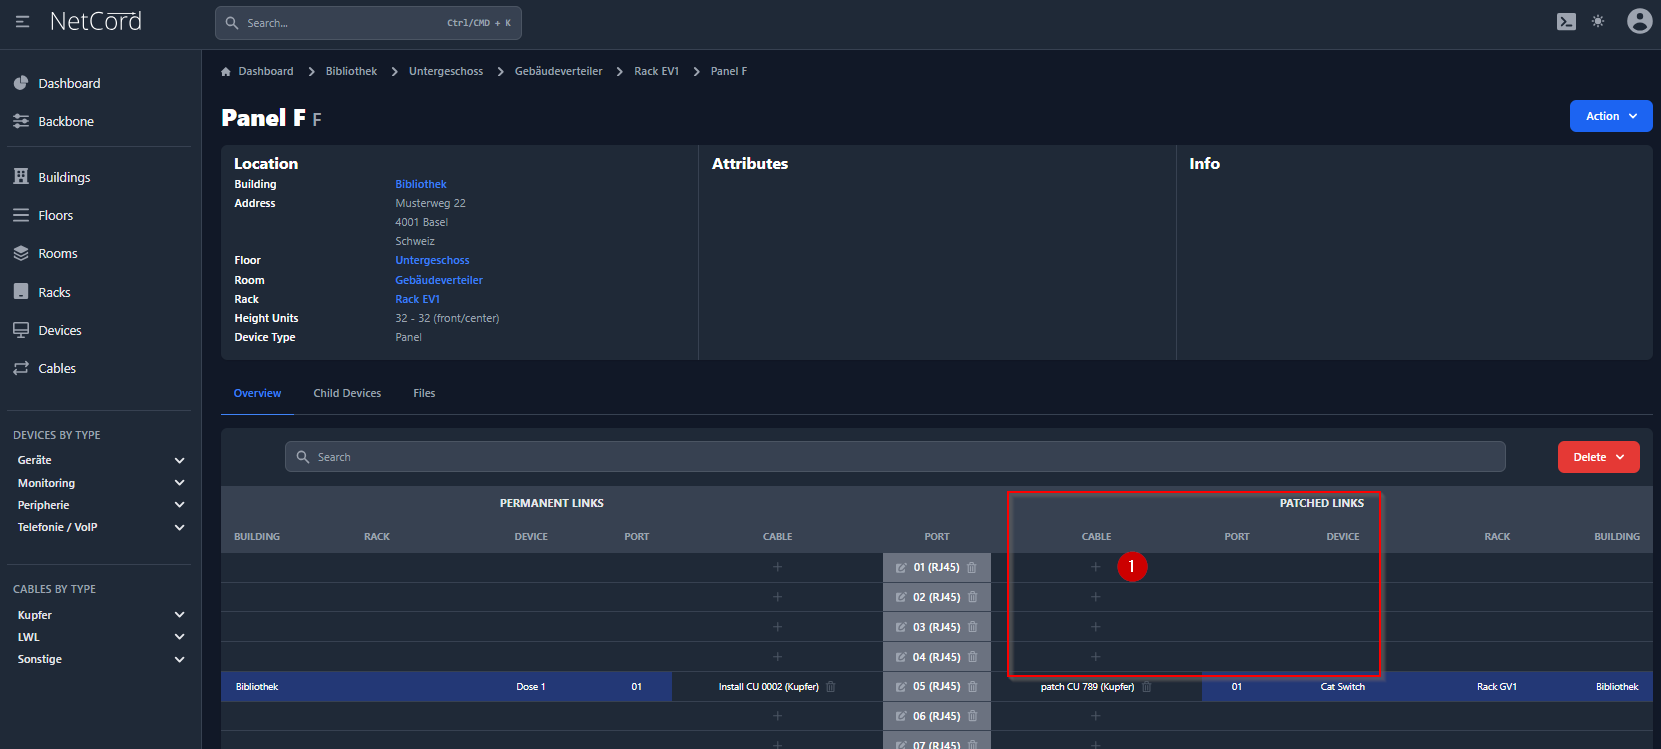This screenshot has width=1661, height=749.
Task: Expand Kupfer cables section
Action: click(x=179, y=615)
